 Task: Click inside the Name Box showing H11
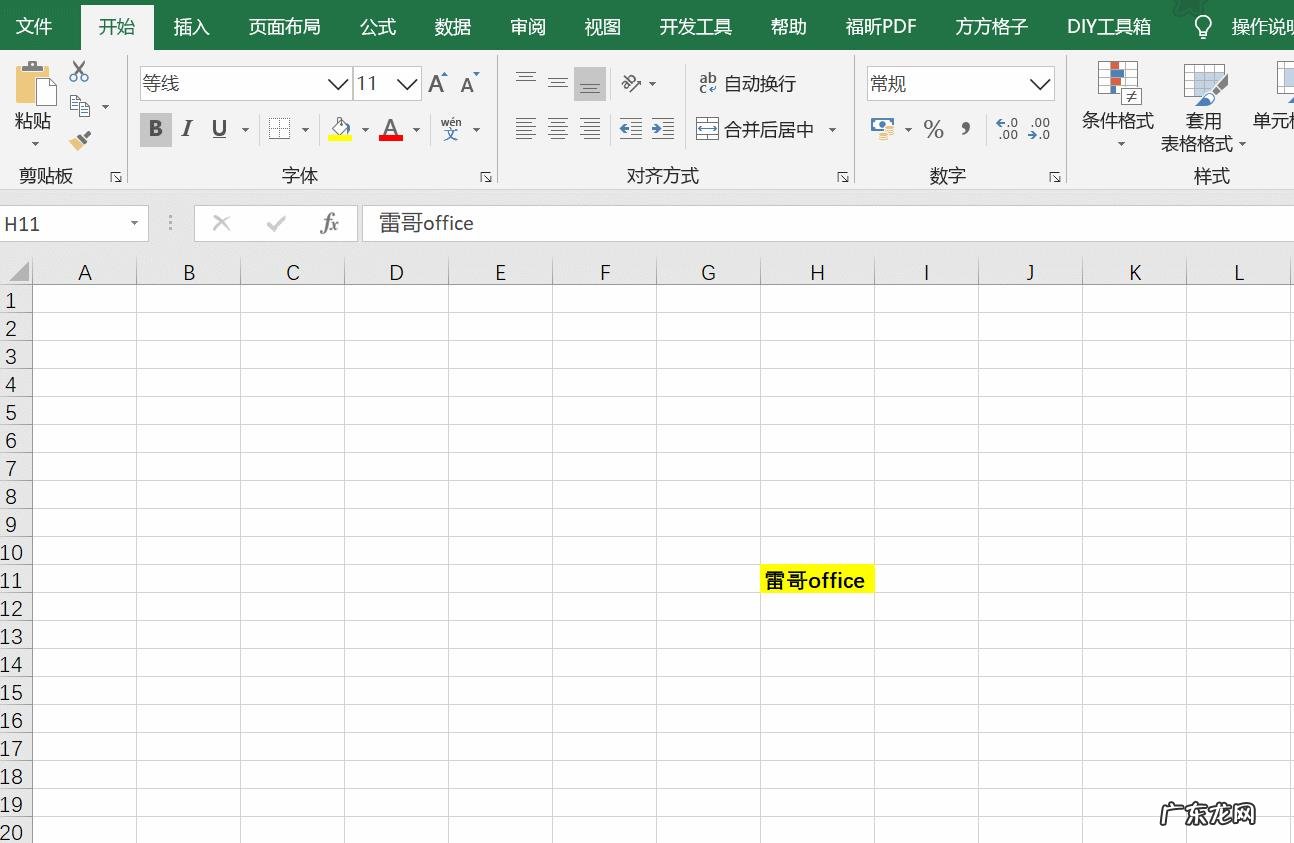pyautogui.click(x=60, y=223)
